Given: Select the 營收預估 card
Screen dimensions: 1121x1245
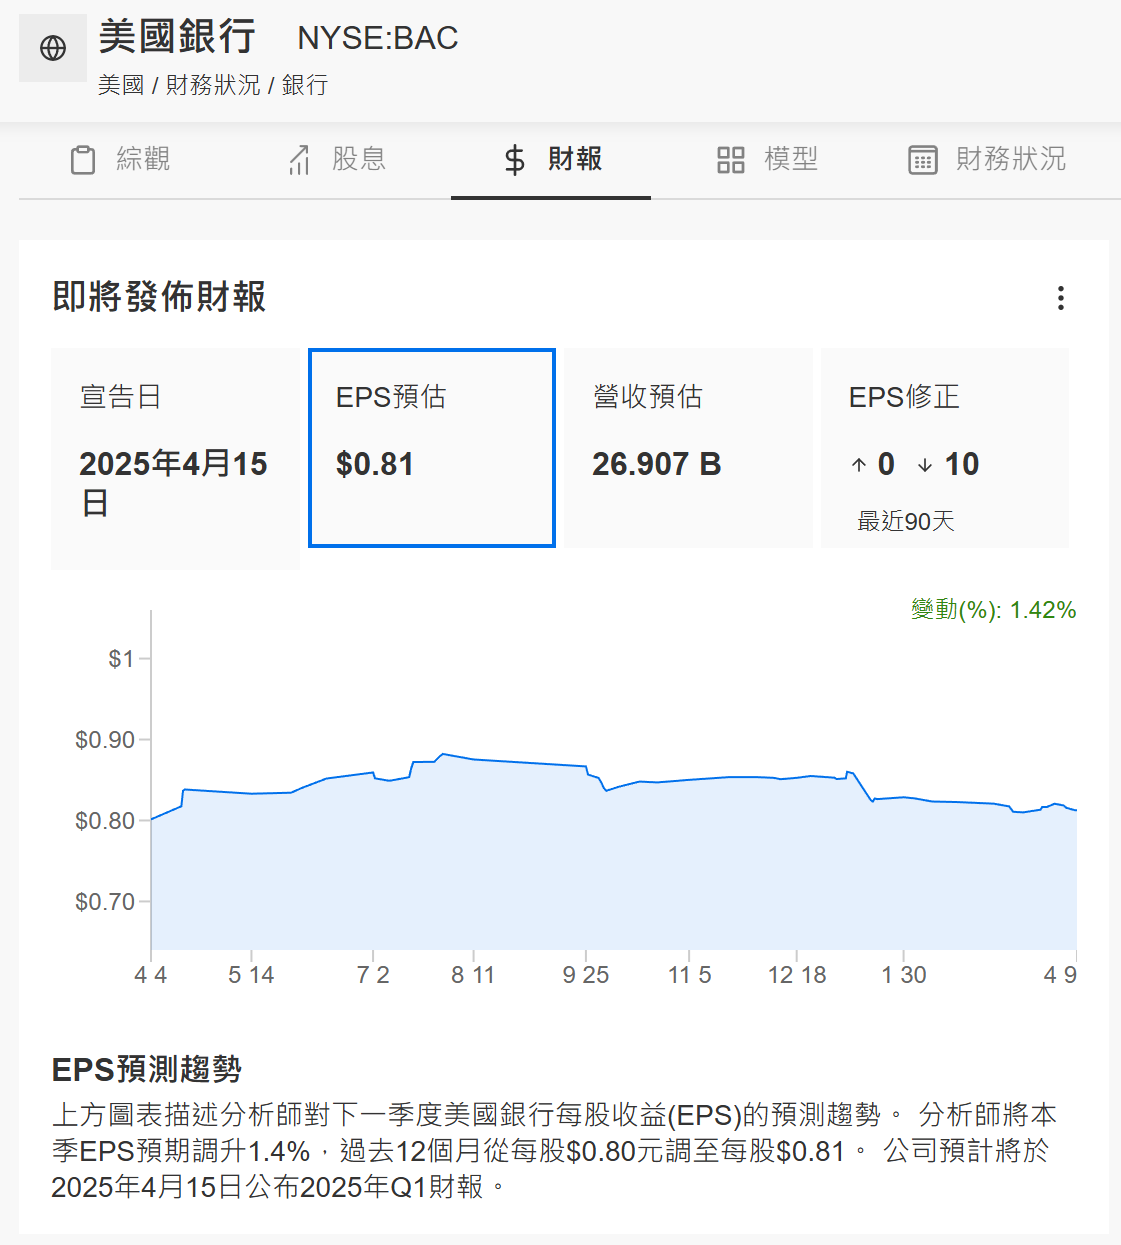Looking at the screenshot, I should (689, 448).
